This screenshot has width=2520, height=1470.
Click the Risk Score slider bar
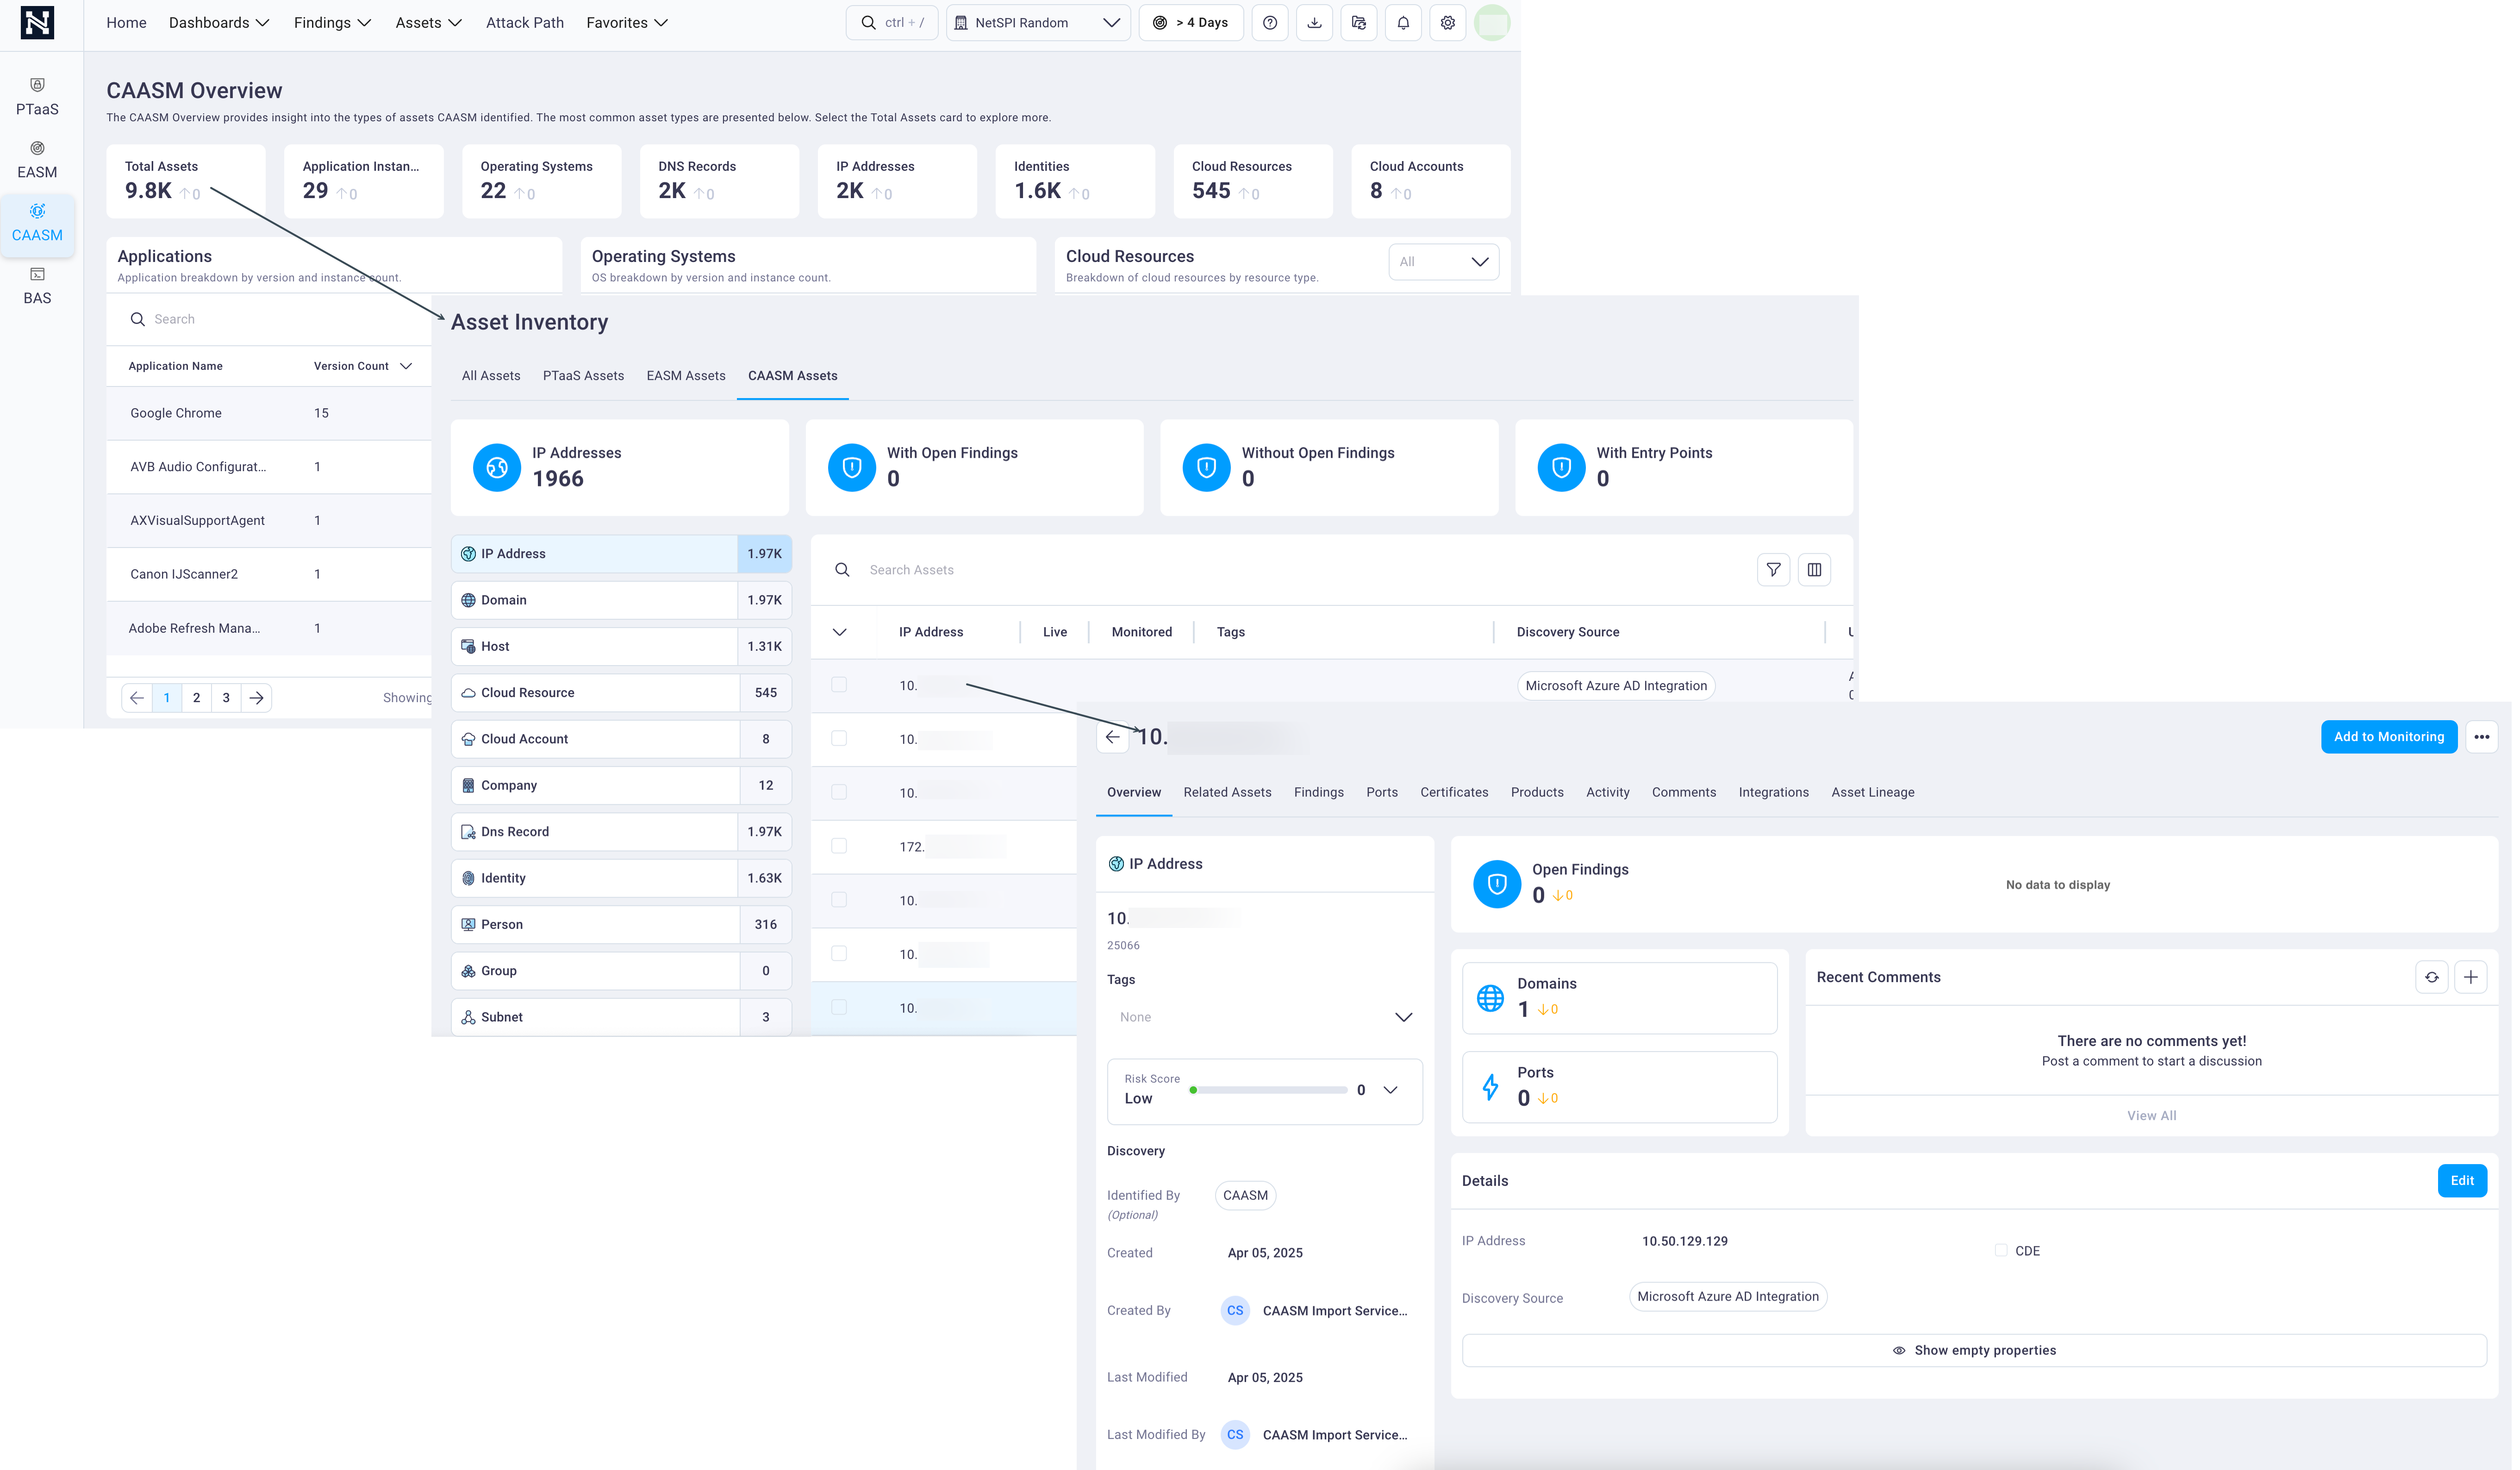pyautogui.click(x=1268, y=1090)
